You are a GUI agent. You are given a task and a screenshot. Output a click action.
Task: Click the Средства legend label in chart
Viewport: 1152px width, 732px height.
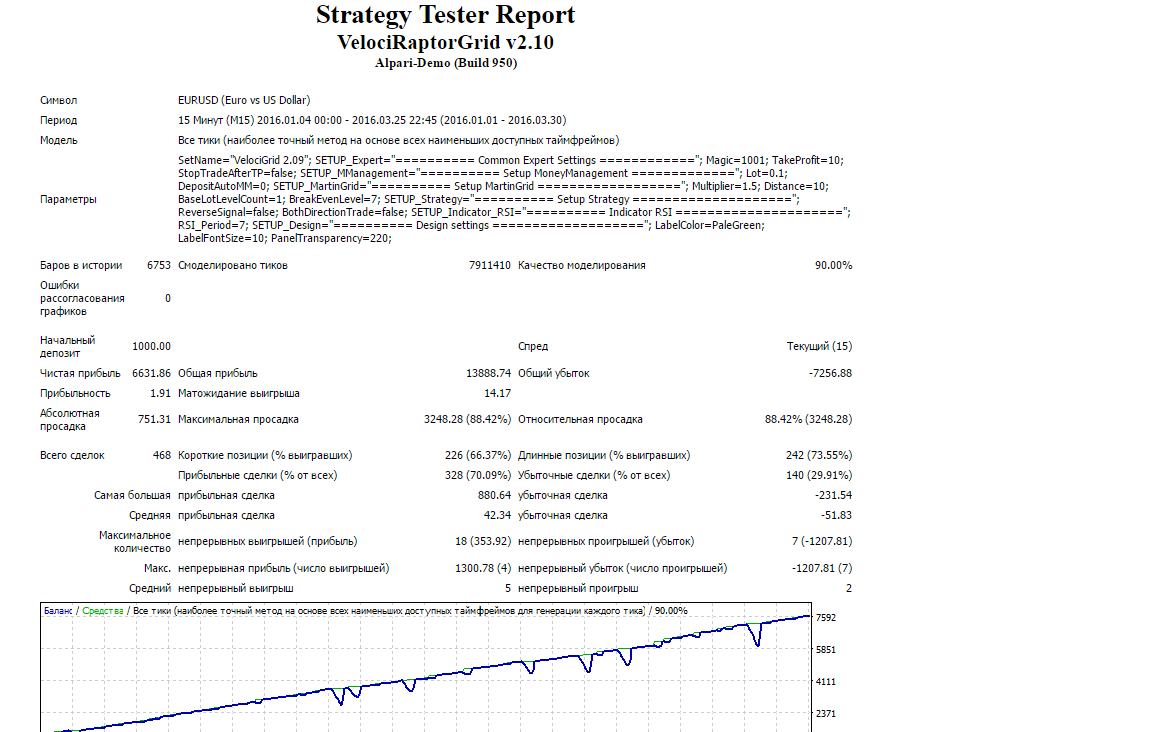click(103, 611)
